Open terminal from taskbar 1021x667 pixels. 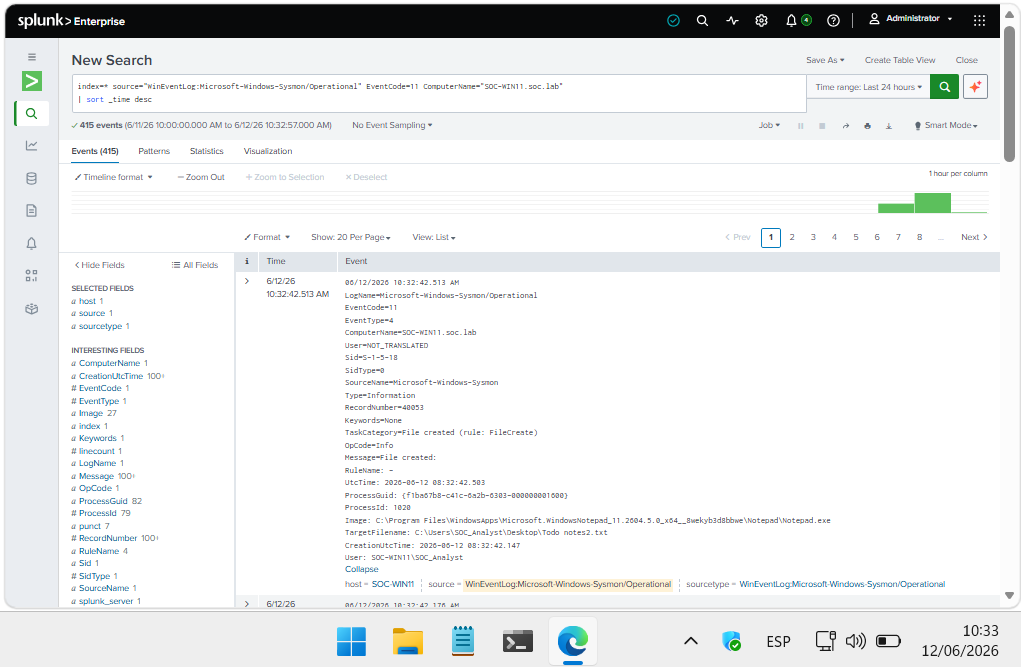[x=518, y=642]
